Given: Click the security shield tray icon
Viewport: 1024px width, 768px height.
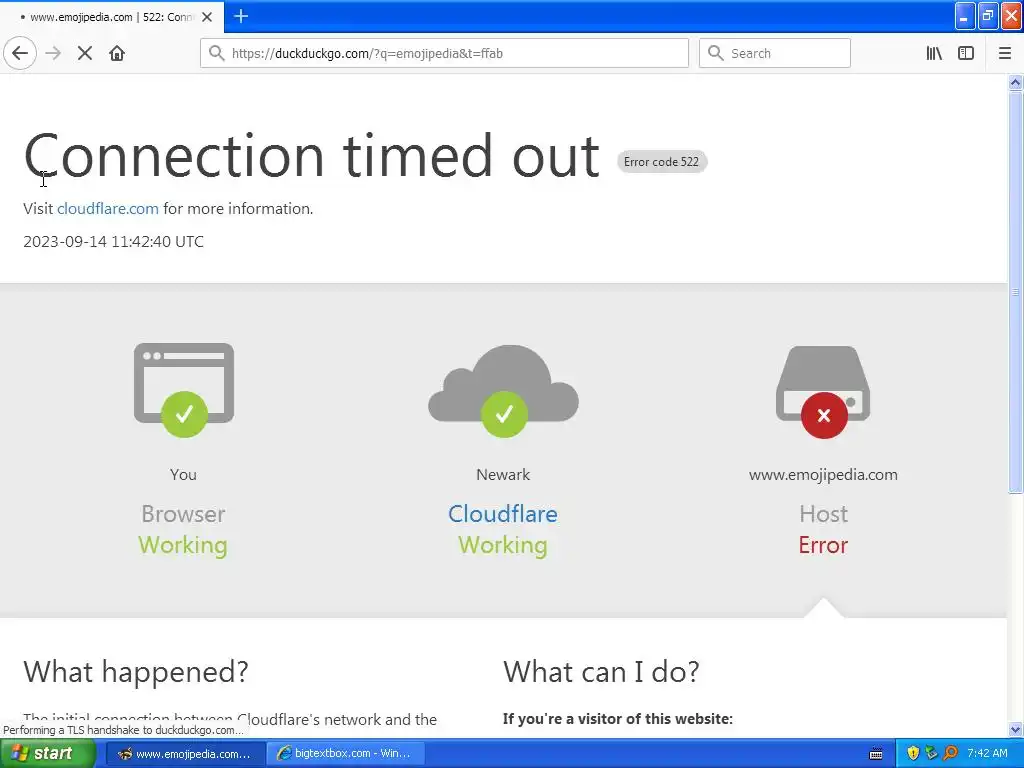Looking at the screenshot, I should click(x=913, y=754).
